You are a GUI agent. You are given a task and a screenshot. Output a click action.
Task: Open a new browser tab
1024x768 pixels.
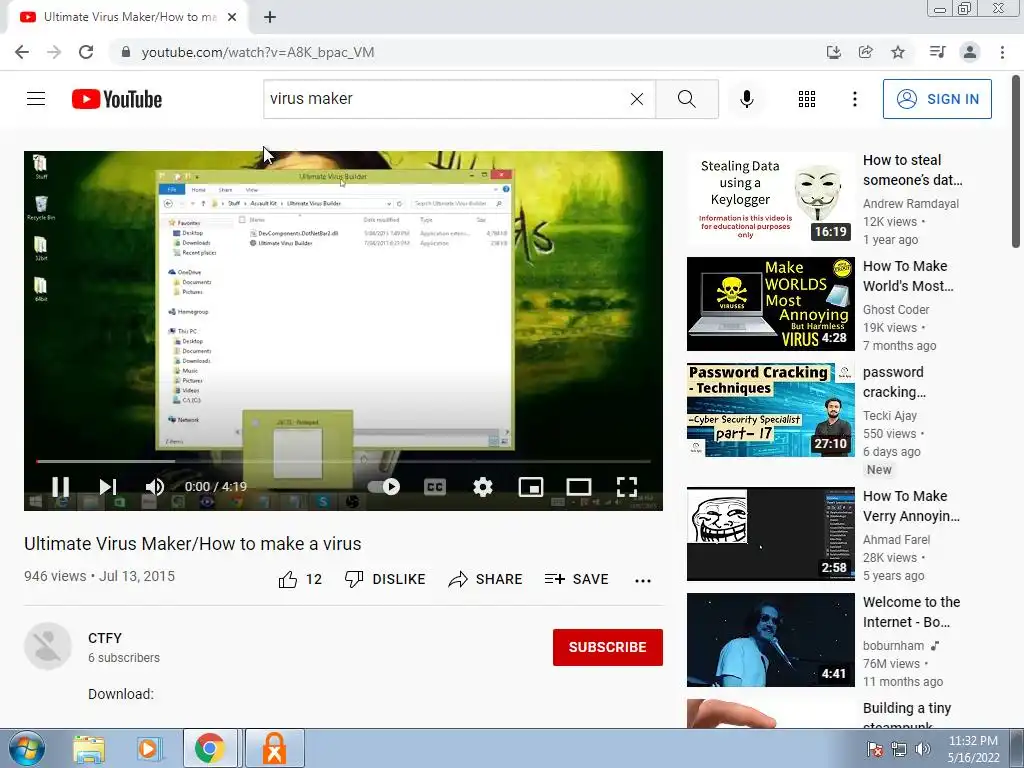pos(270,17)
